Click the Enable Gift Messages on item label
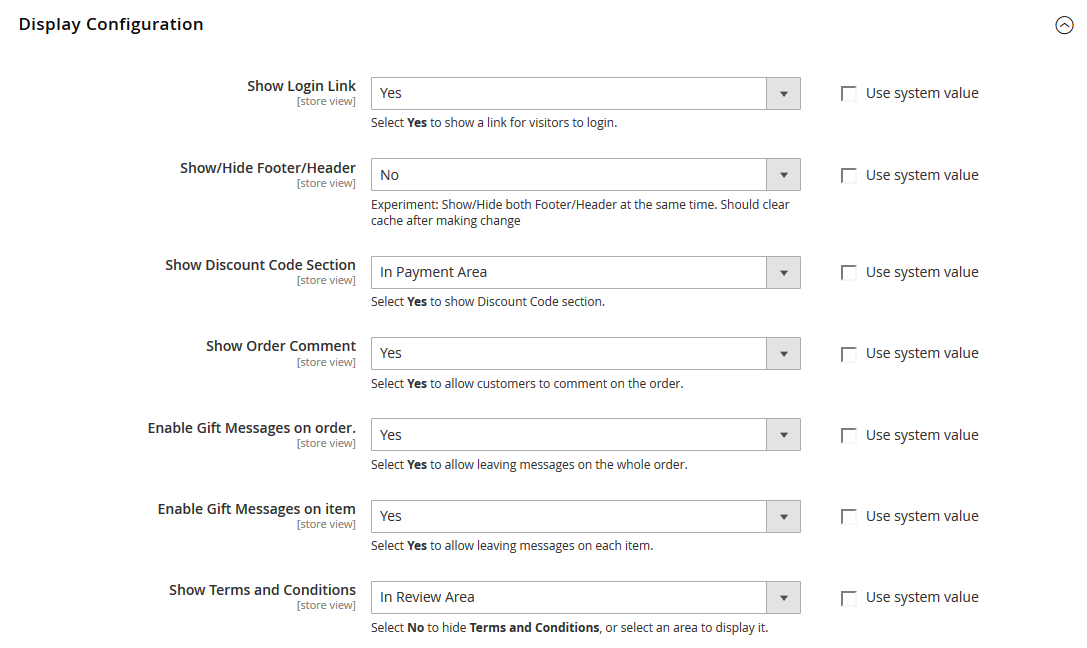Image resolution: width=1087 pixels, height=648 pixels. point(256,509)
